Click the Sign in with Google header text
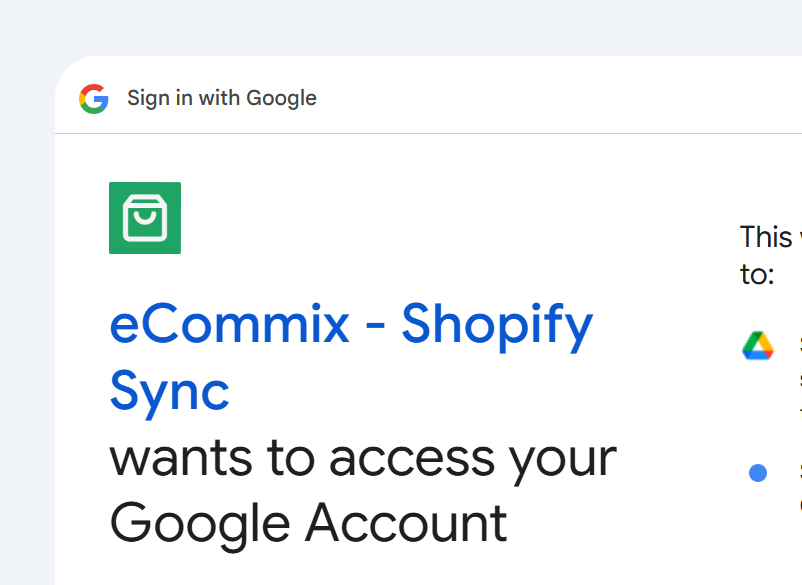This screenshot has height=585, width=802. point(221,98)
